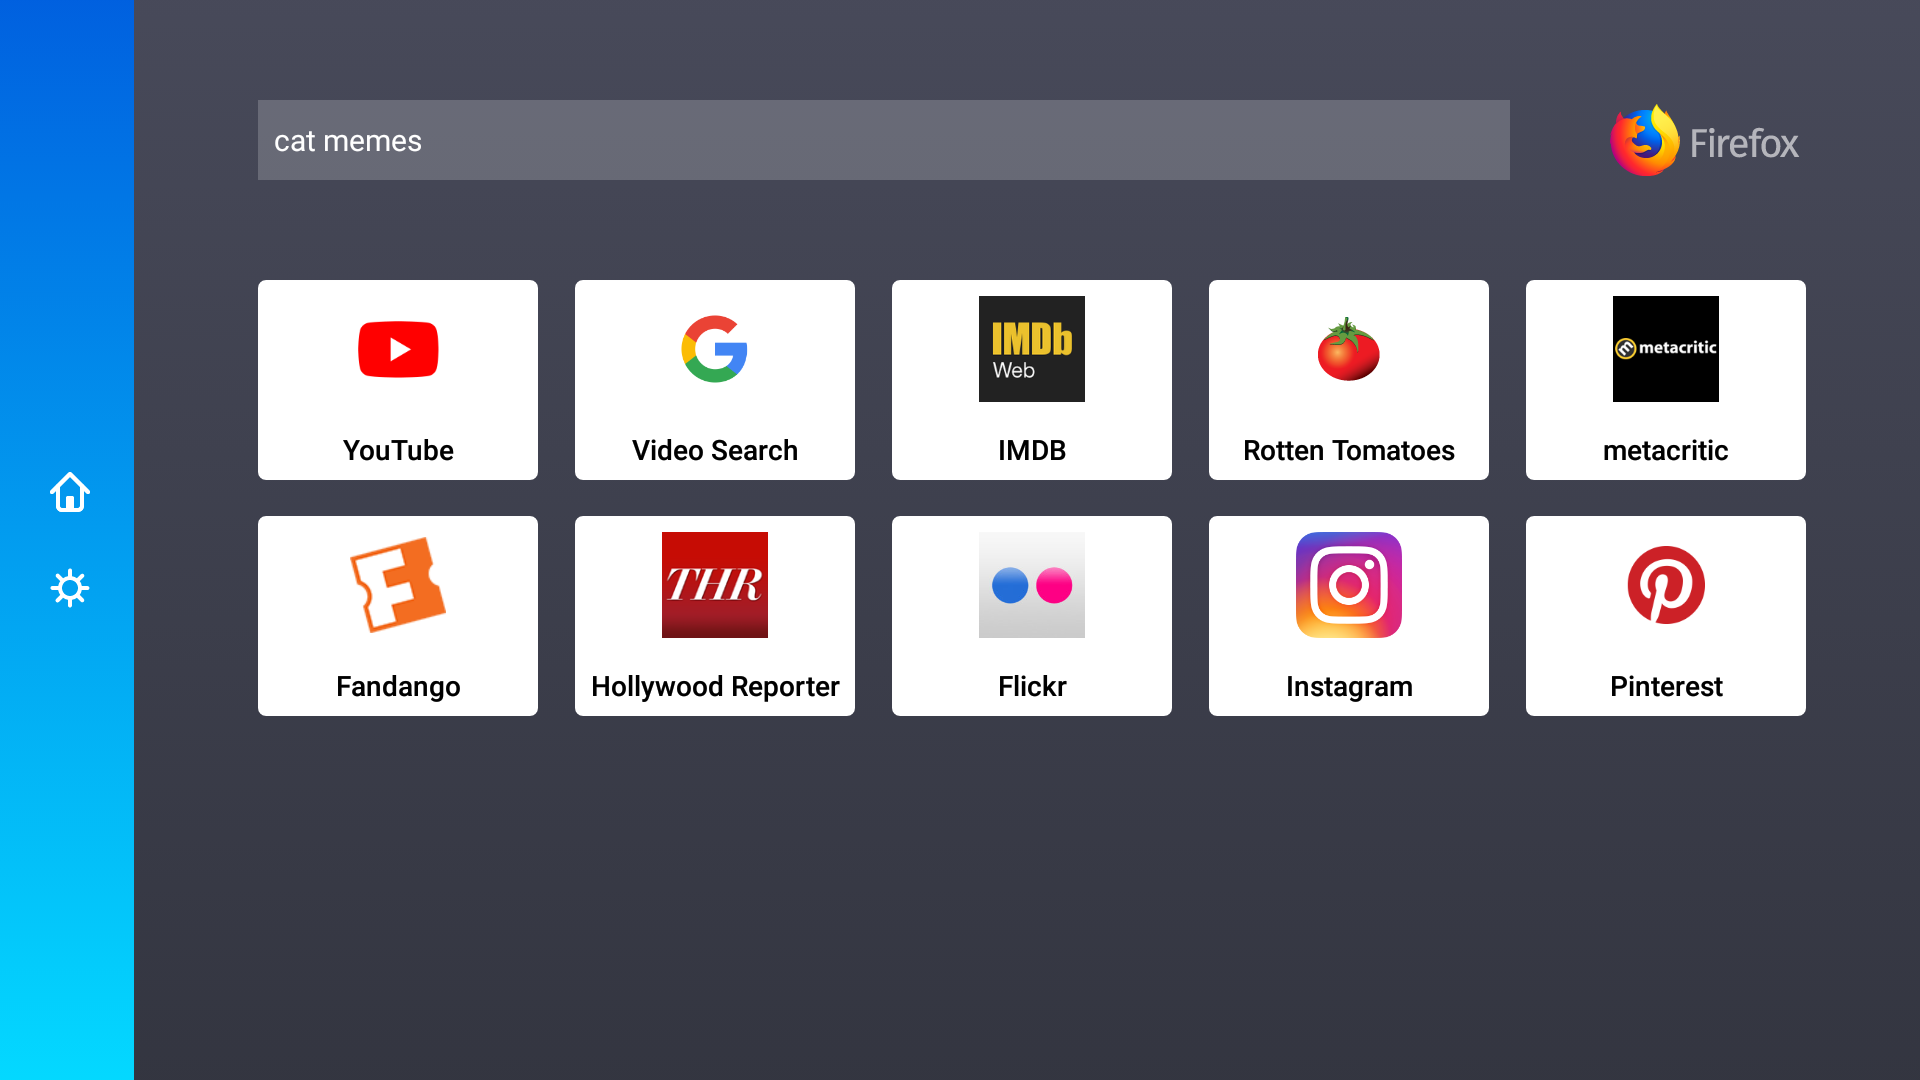Open the metacritic tile
Screen dimensions: 1920x1080
click(x=1665, y=380)
